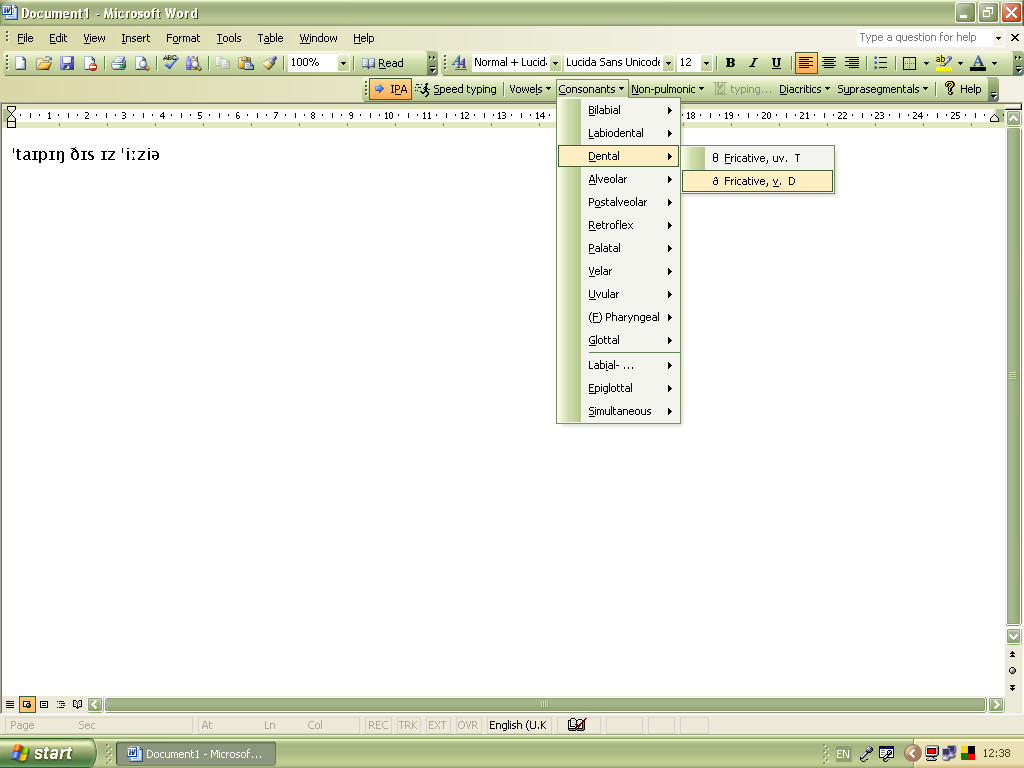Run the Spelling and Grammar checker
The height and width of the screenshot is (768, 1024).
(170, 62)
